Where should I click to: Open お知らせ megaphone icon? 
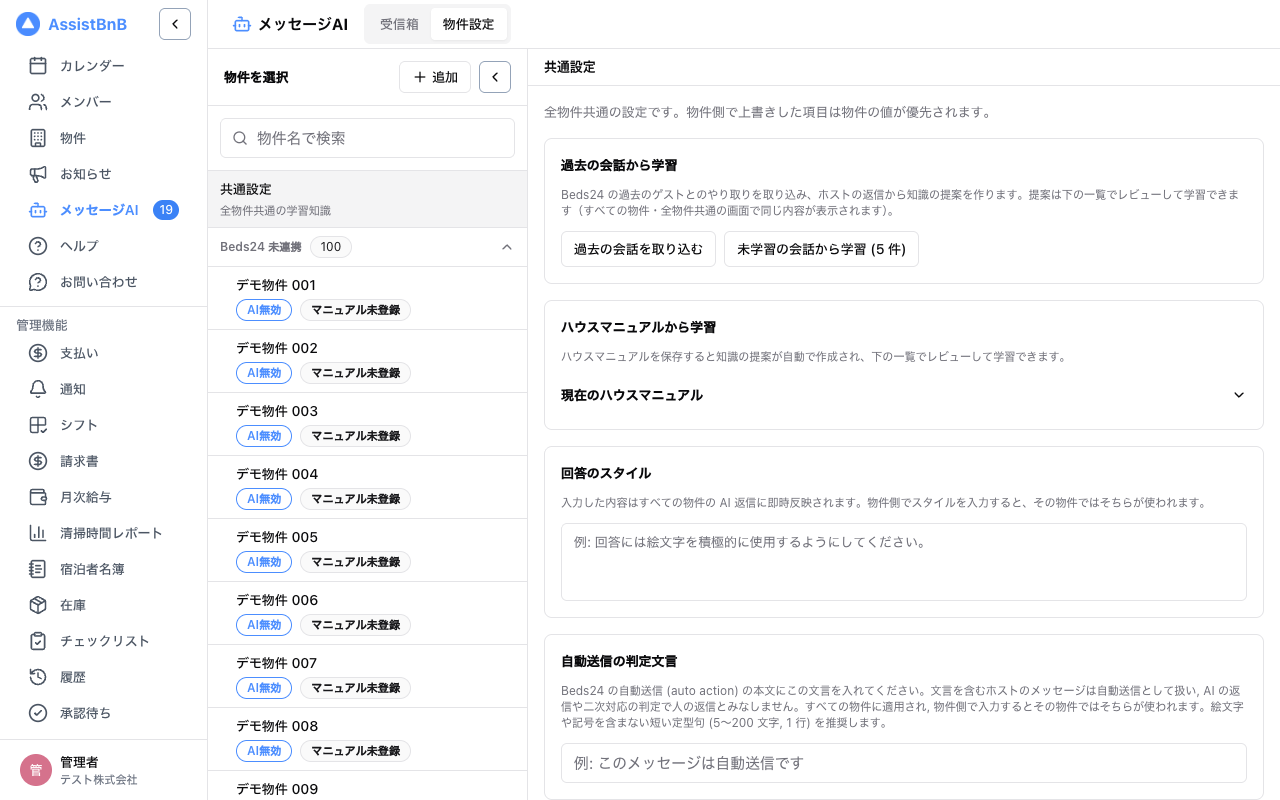click(38, 174)
